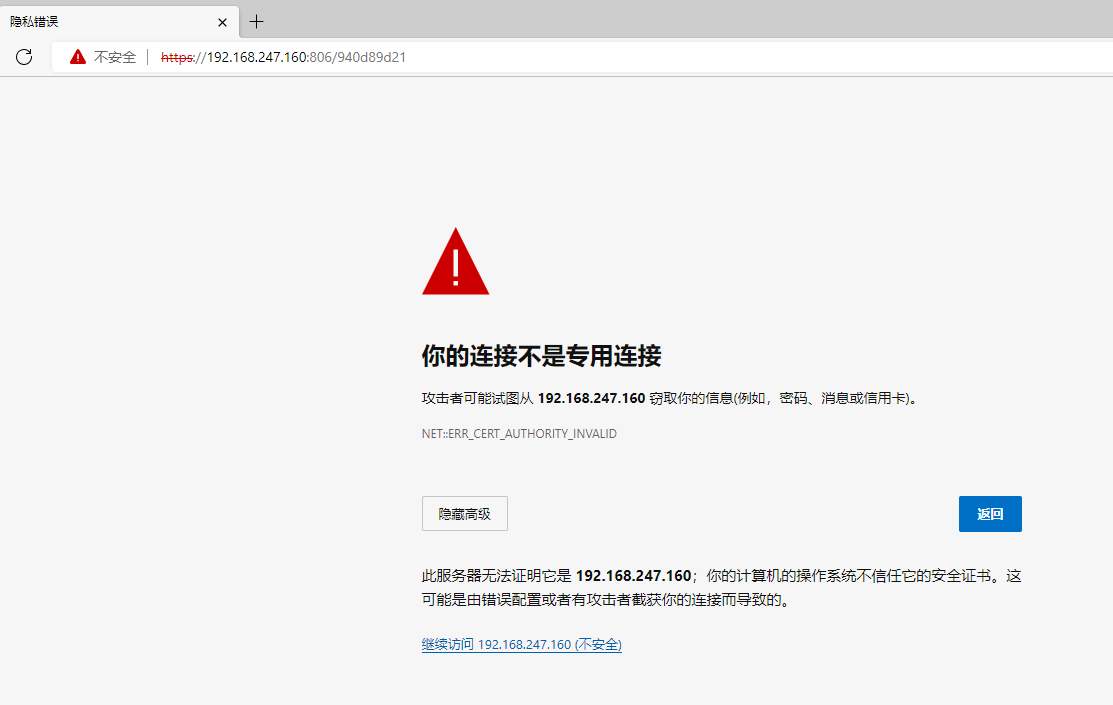Click the address bar to edit URL

pyautogui.click(x=500, y=57)
